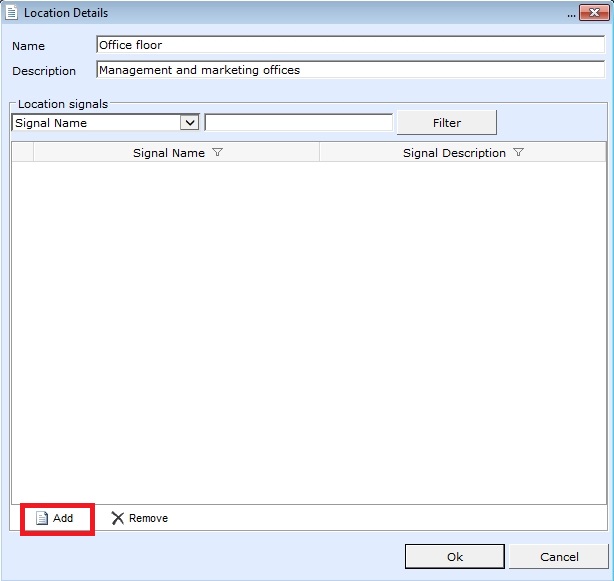The height and width of the screenshot is (581, 614).
Task: Click the Remove button label
Action: click(x=148, y=518)
